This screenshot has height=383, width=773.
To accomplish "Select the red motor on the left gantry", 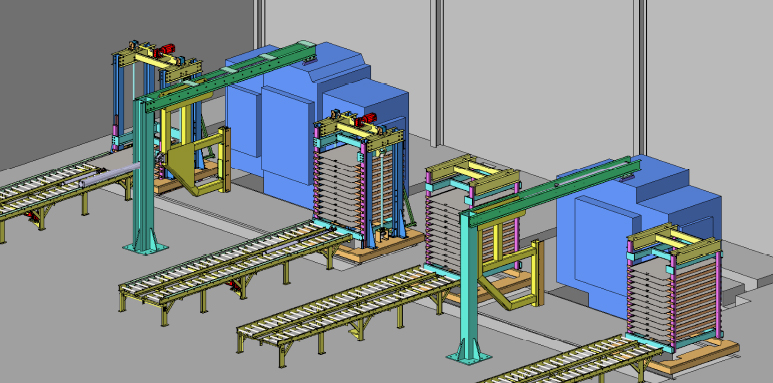I will pos(165,50).
